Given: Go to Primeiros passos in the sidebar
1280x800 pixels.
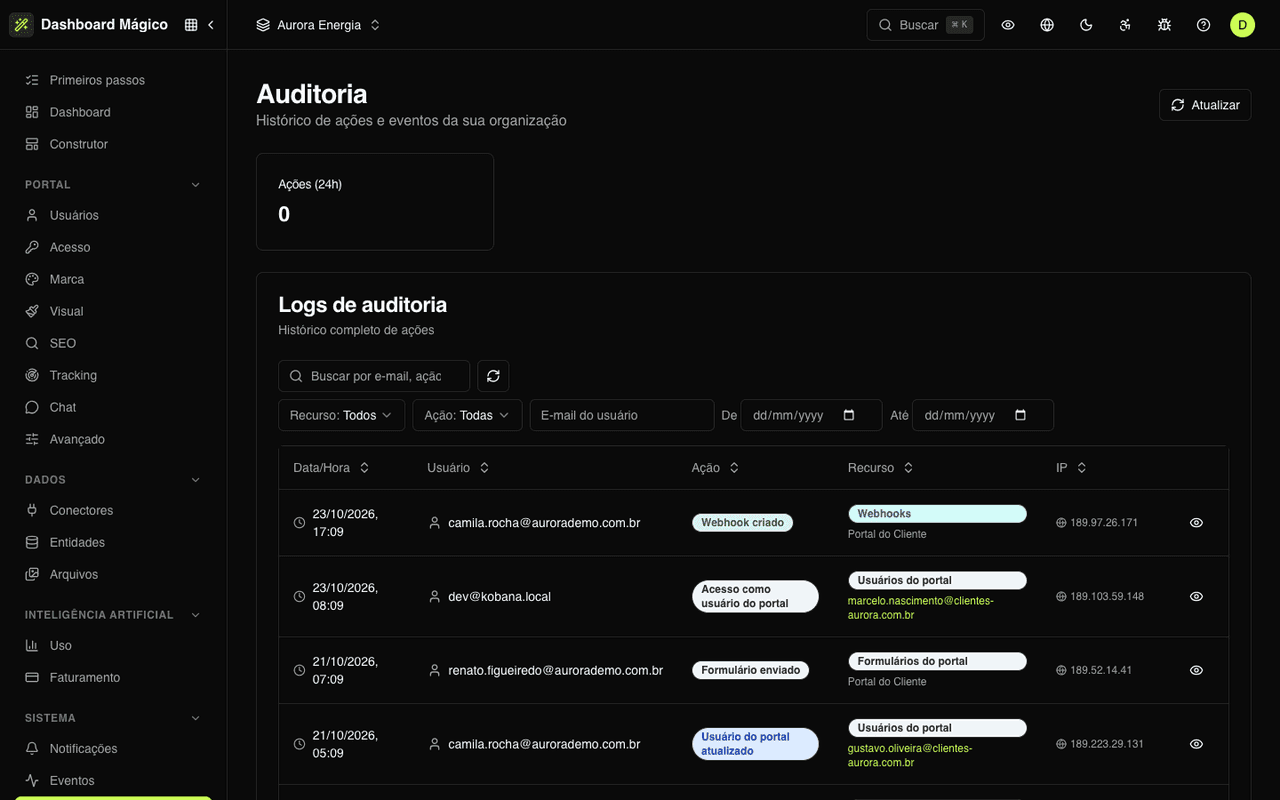Looking at the screenshot, I should 113,80.
